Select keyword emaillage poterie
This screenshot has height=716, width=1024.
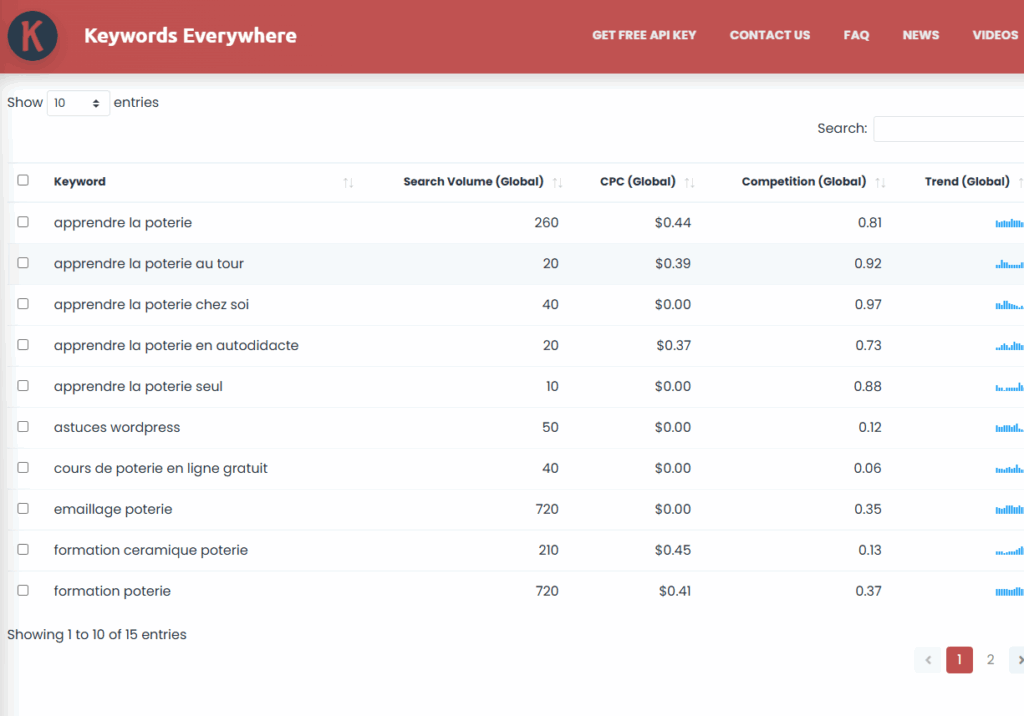[113, 510]
